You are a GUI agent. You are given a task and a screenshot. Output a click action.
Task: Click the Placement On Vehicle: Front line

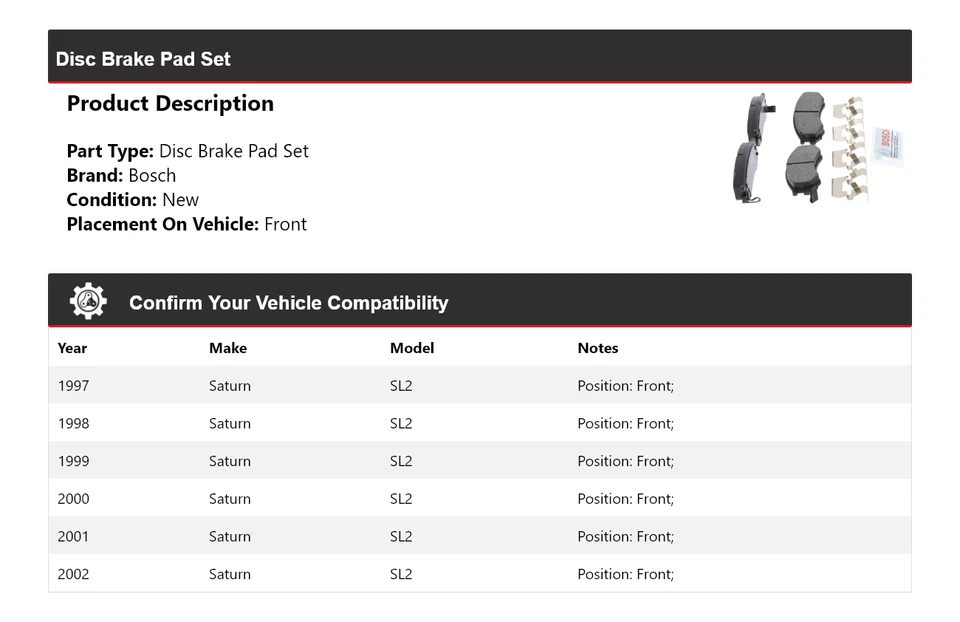pyautogui.click(x=187, y=224)
